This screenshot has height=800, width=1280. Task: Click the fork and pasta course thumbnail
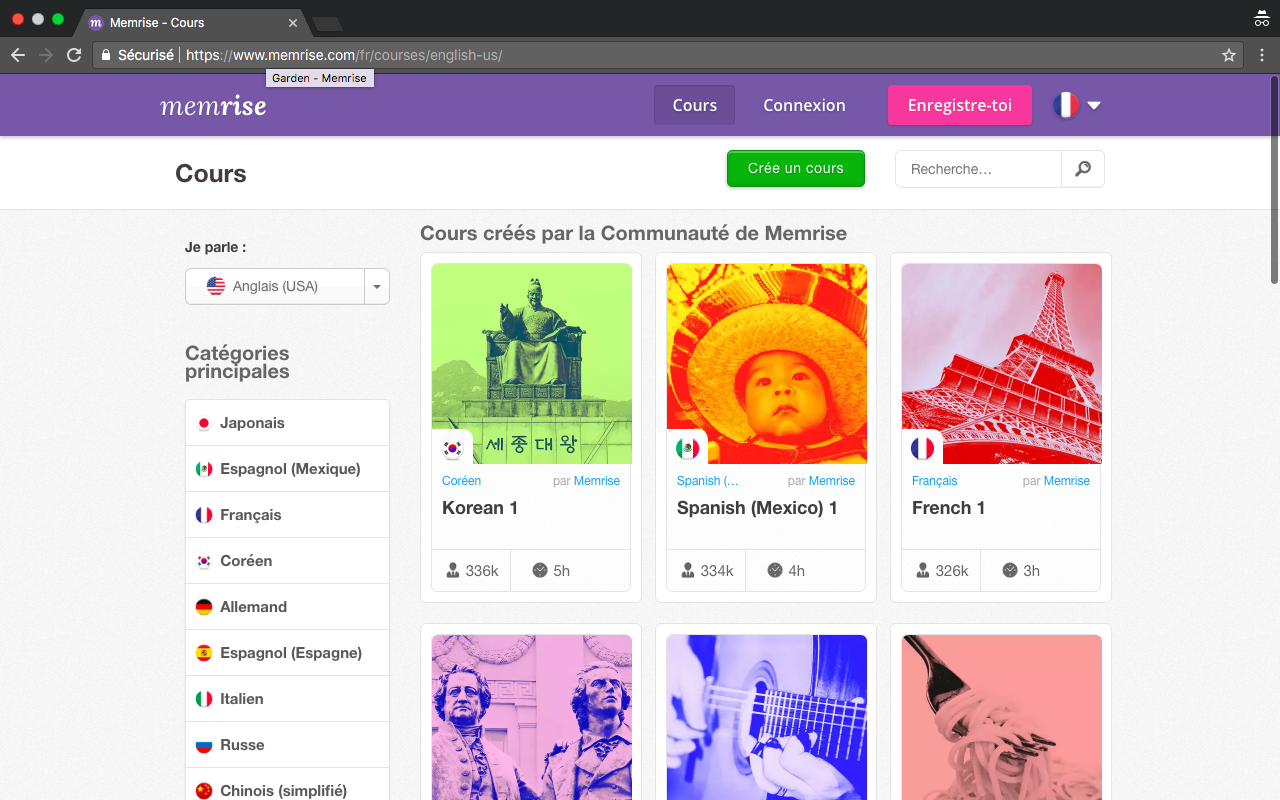(x=1002, y=717)
